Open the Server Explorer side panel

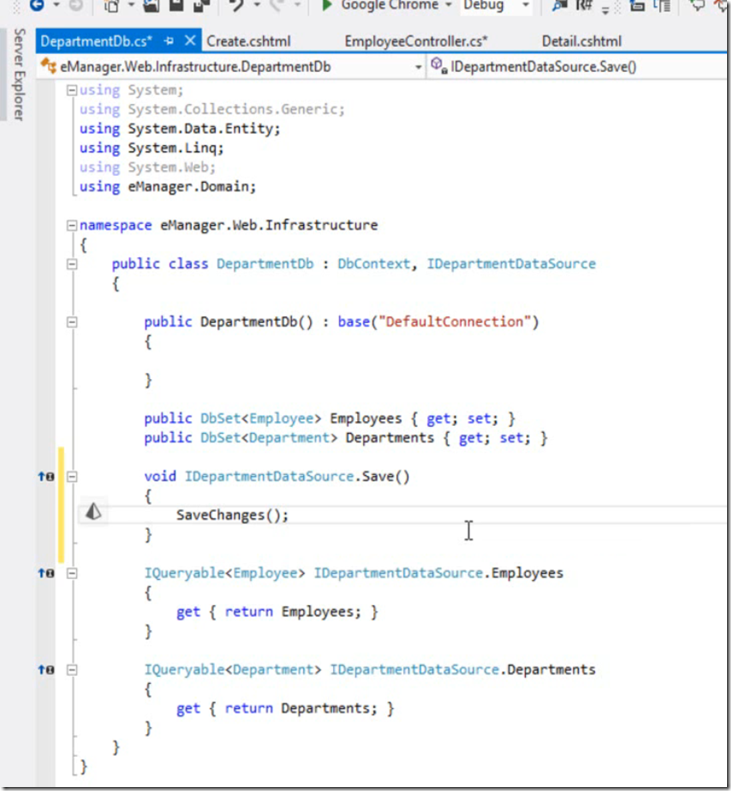[x=19, y=74]
